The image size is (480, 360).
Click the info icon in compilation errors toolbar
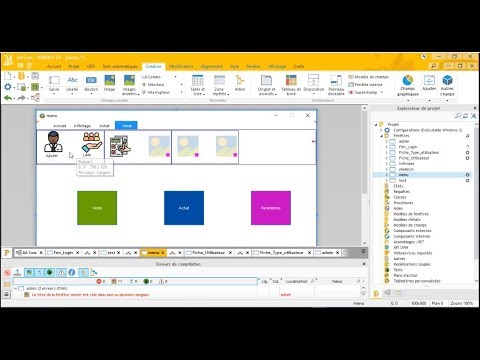click(x=72, y=272)
